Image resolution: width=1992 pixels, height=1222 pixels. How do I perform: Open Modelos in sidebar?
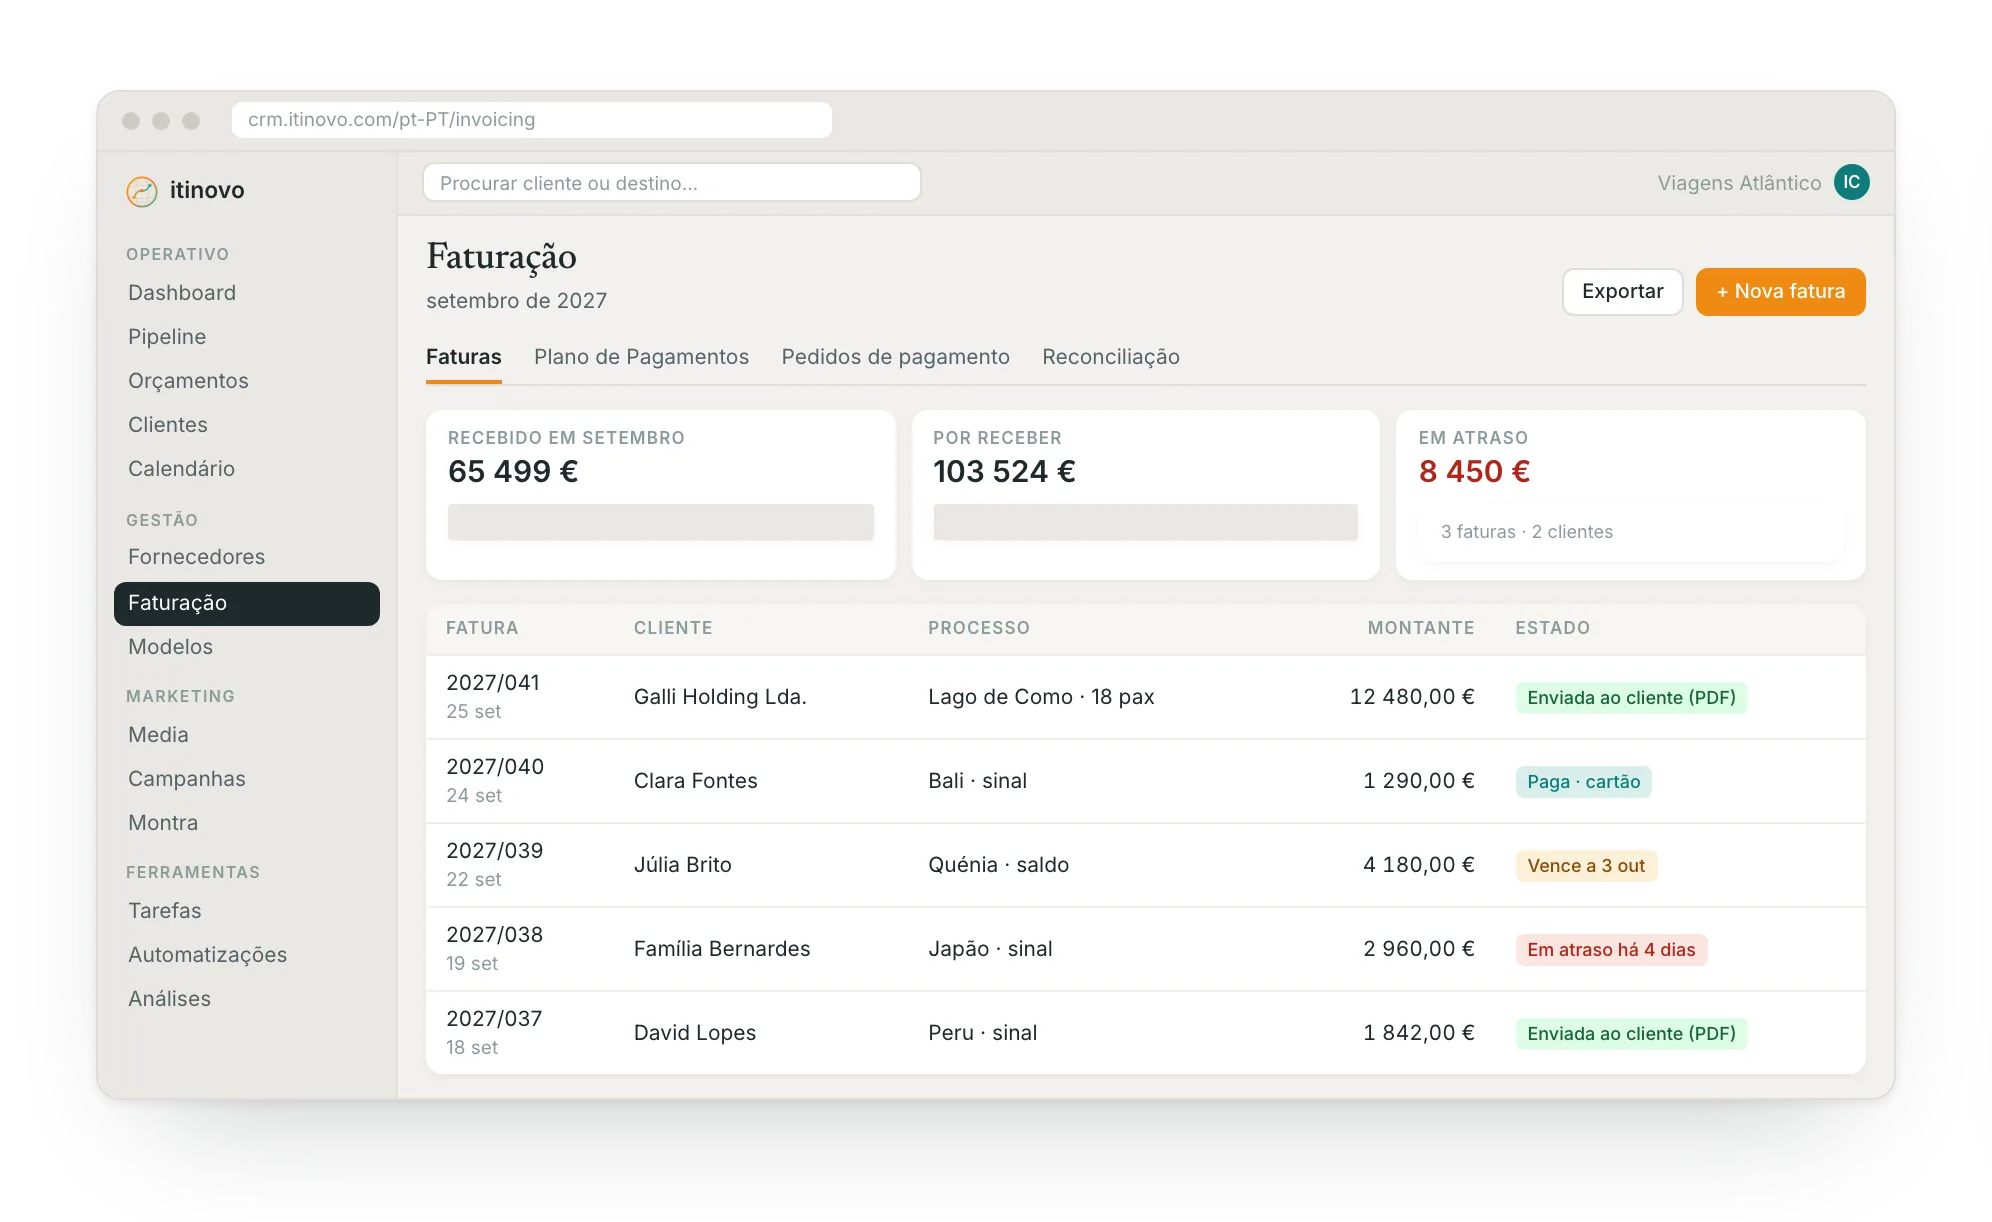[x=170, y=647]
